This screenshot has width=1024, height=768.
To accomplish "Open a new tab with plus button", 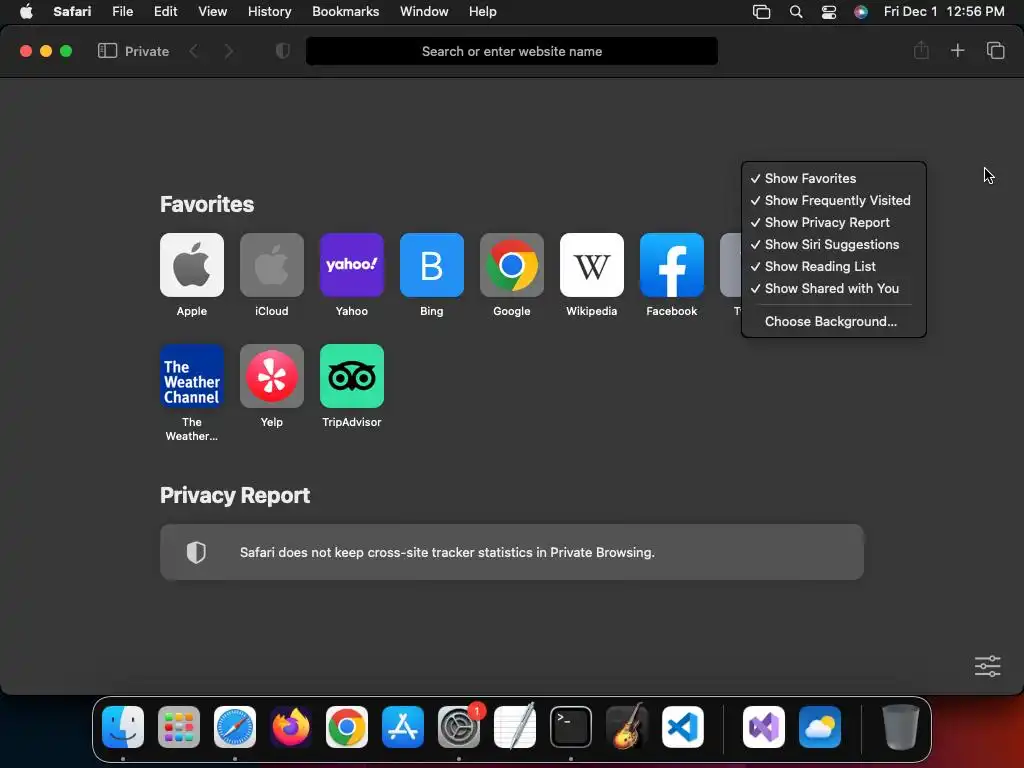I will coord(957,50).
